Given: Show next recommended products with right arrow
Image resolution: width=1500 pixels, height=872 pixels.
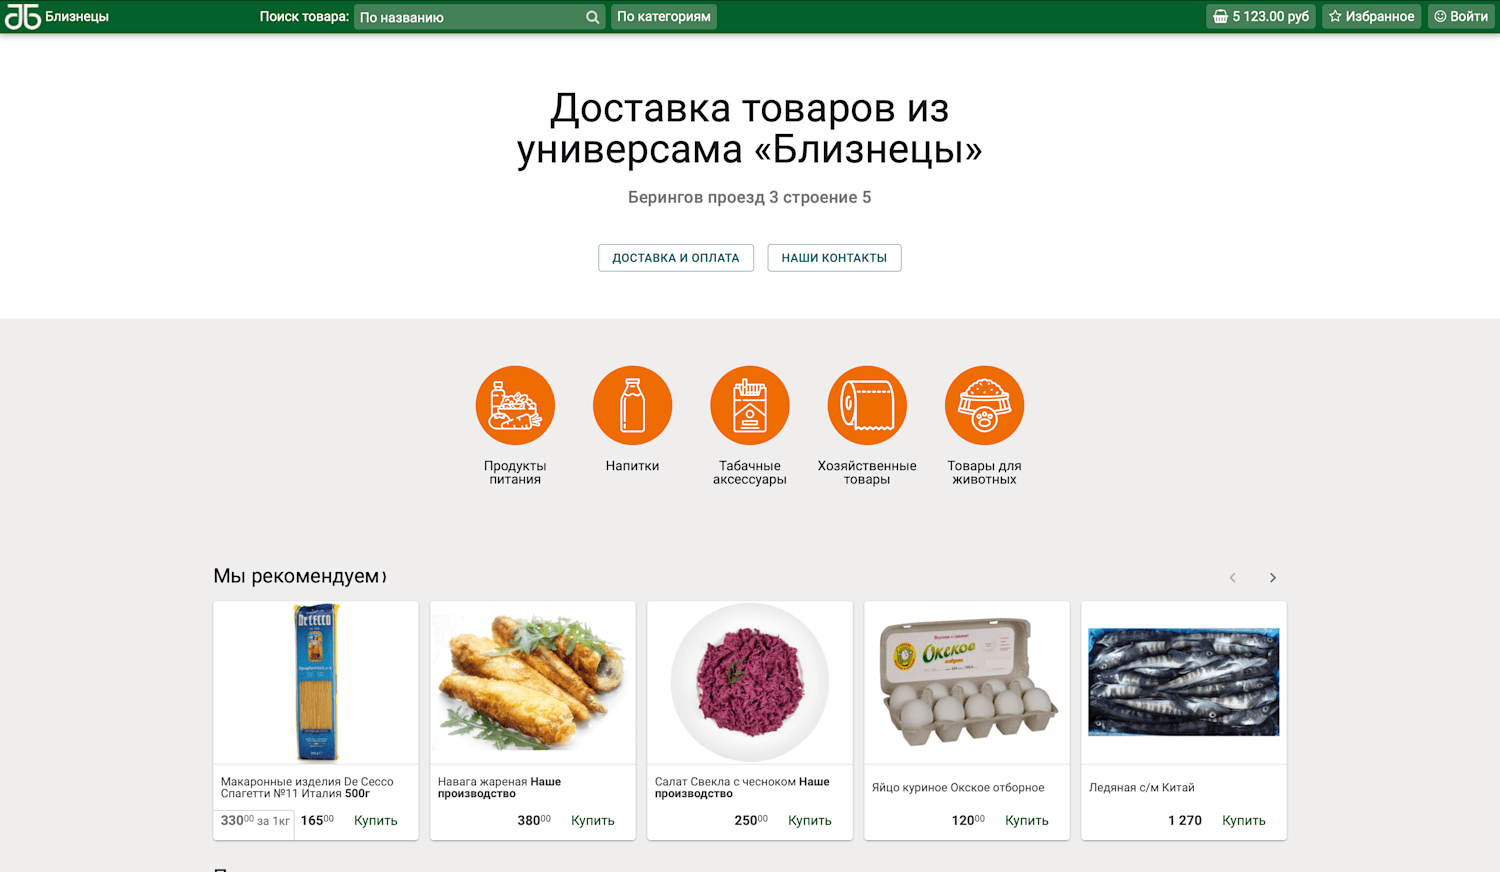Looking at the screenshot, I should coord(1272,577).
